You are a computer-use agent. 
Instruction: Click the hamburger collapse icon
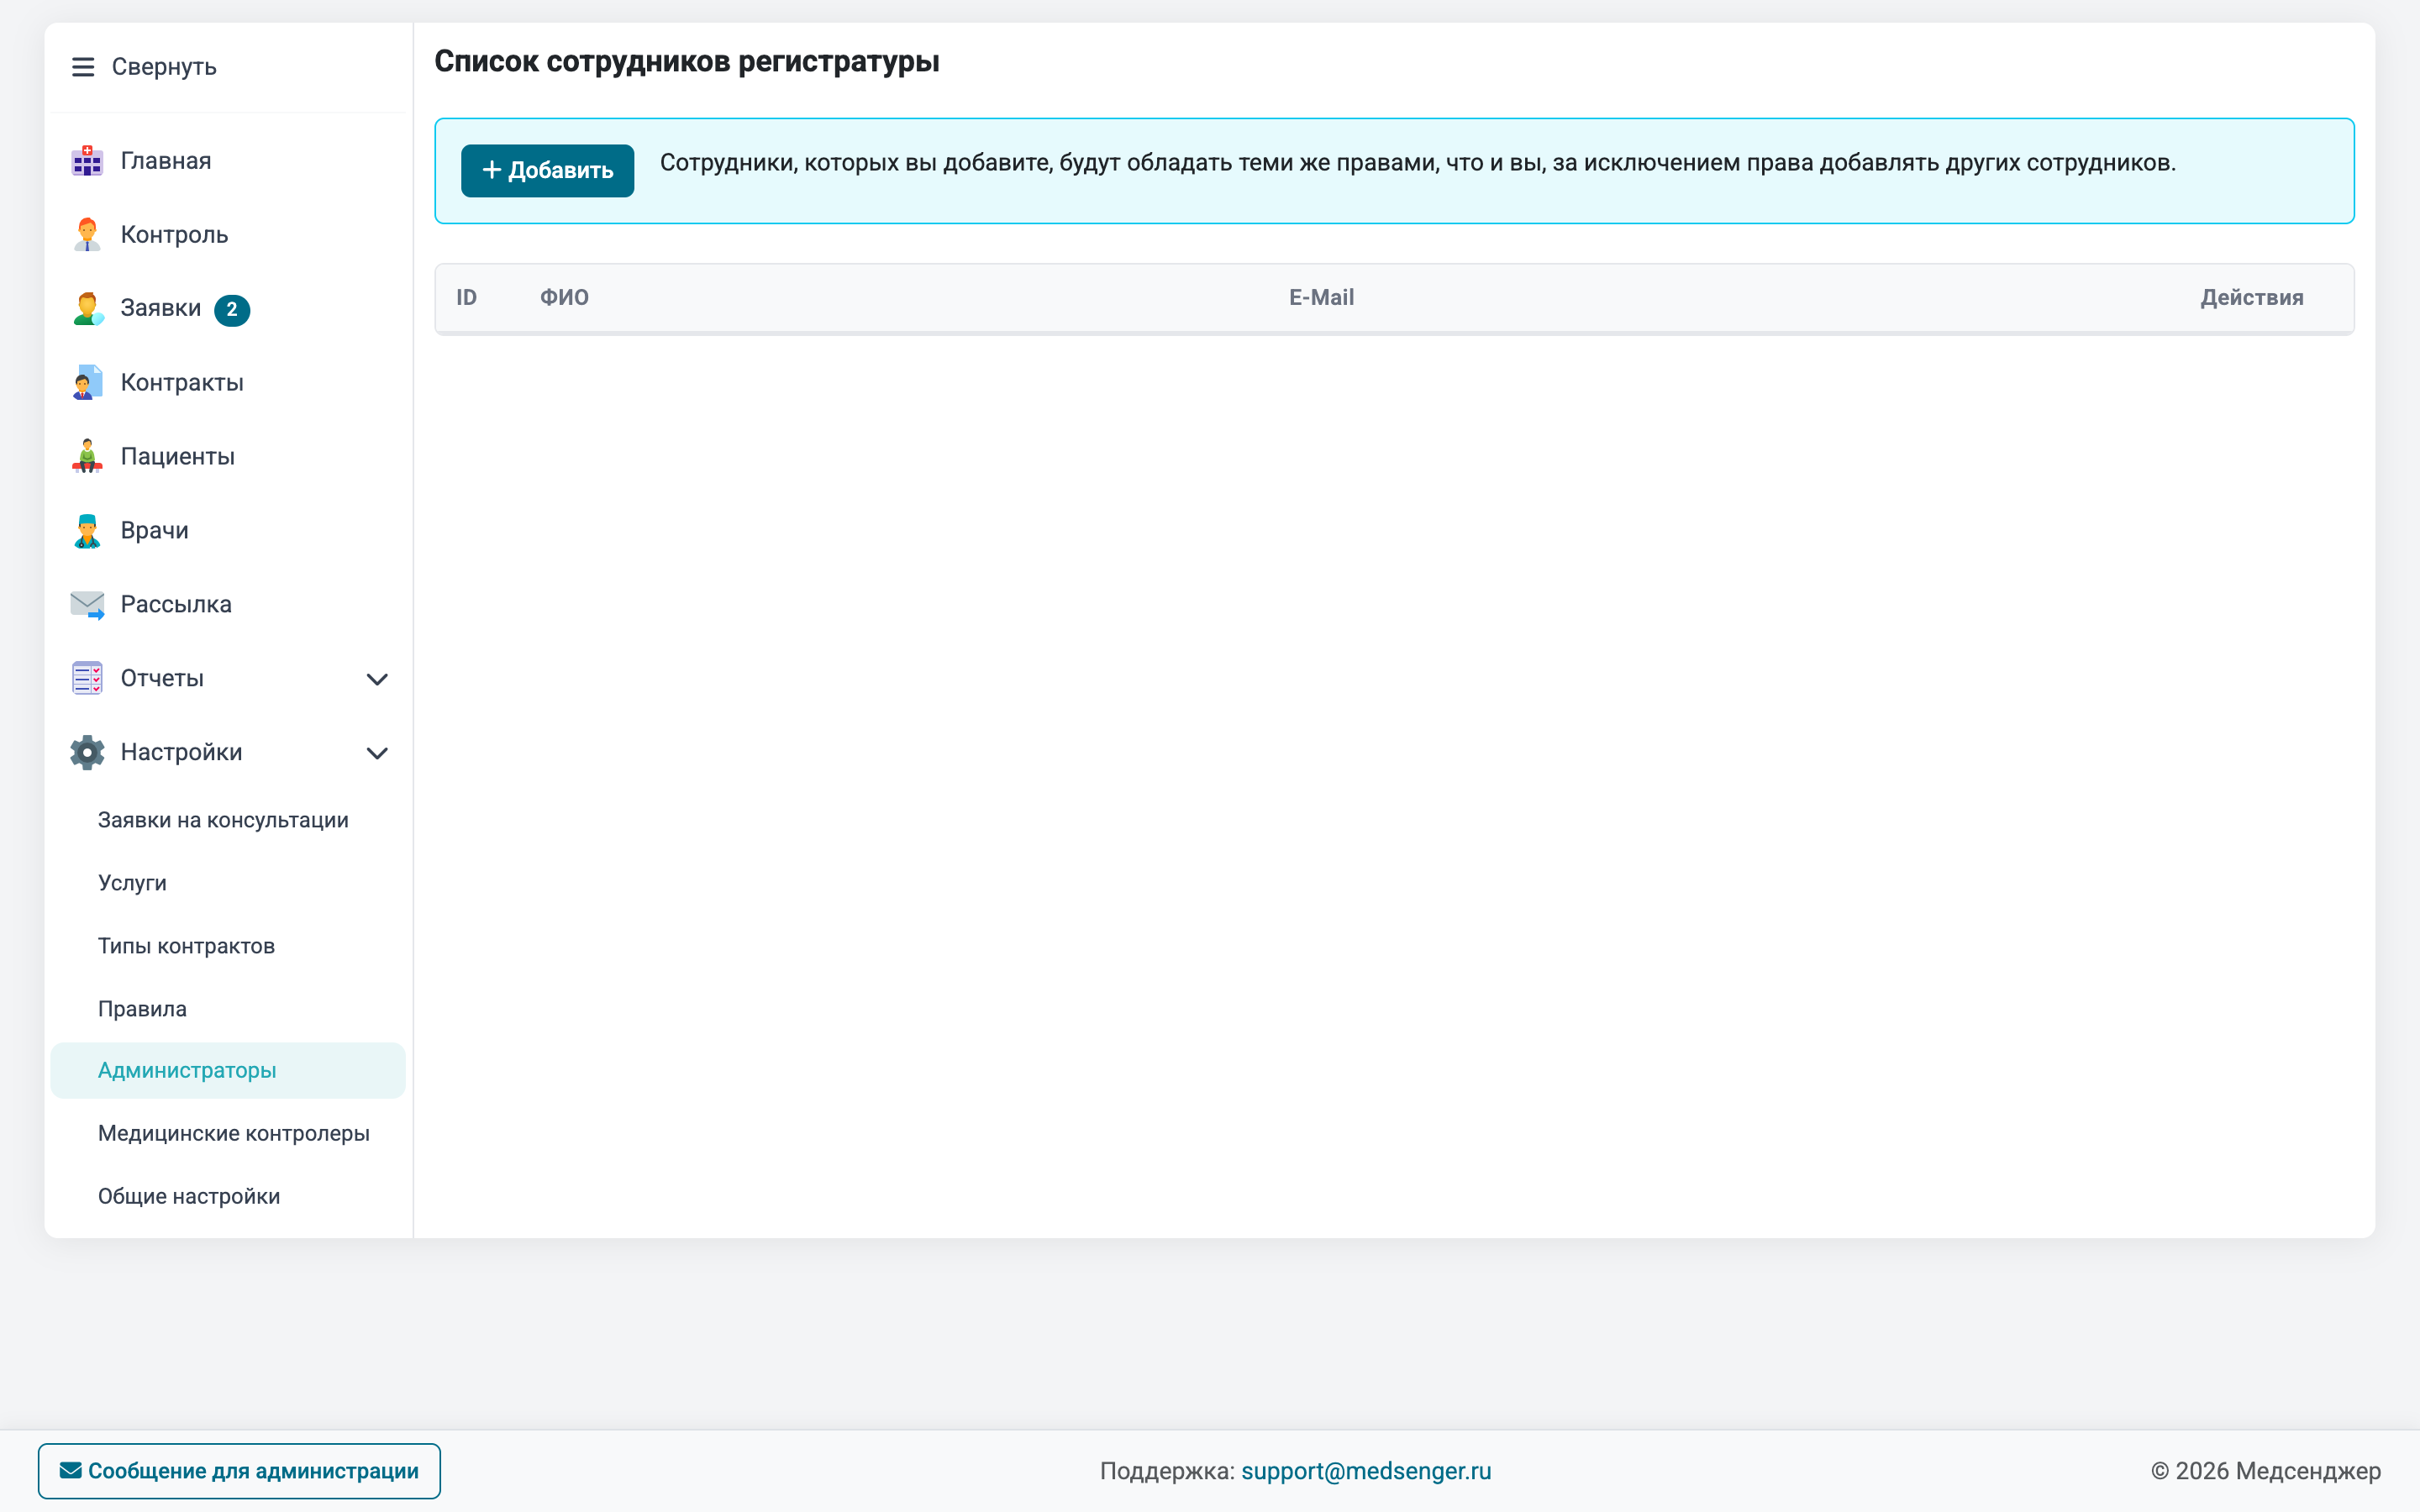click(83, 67)
